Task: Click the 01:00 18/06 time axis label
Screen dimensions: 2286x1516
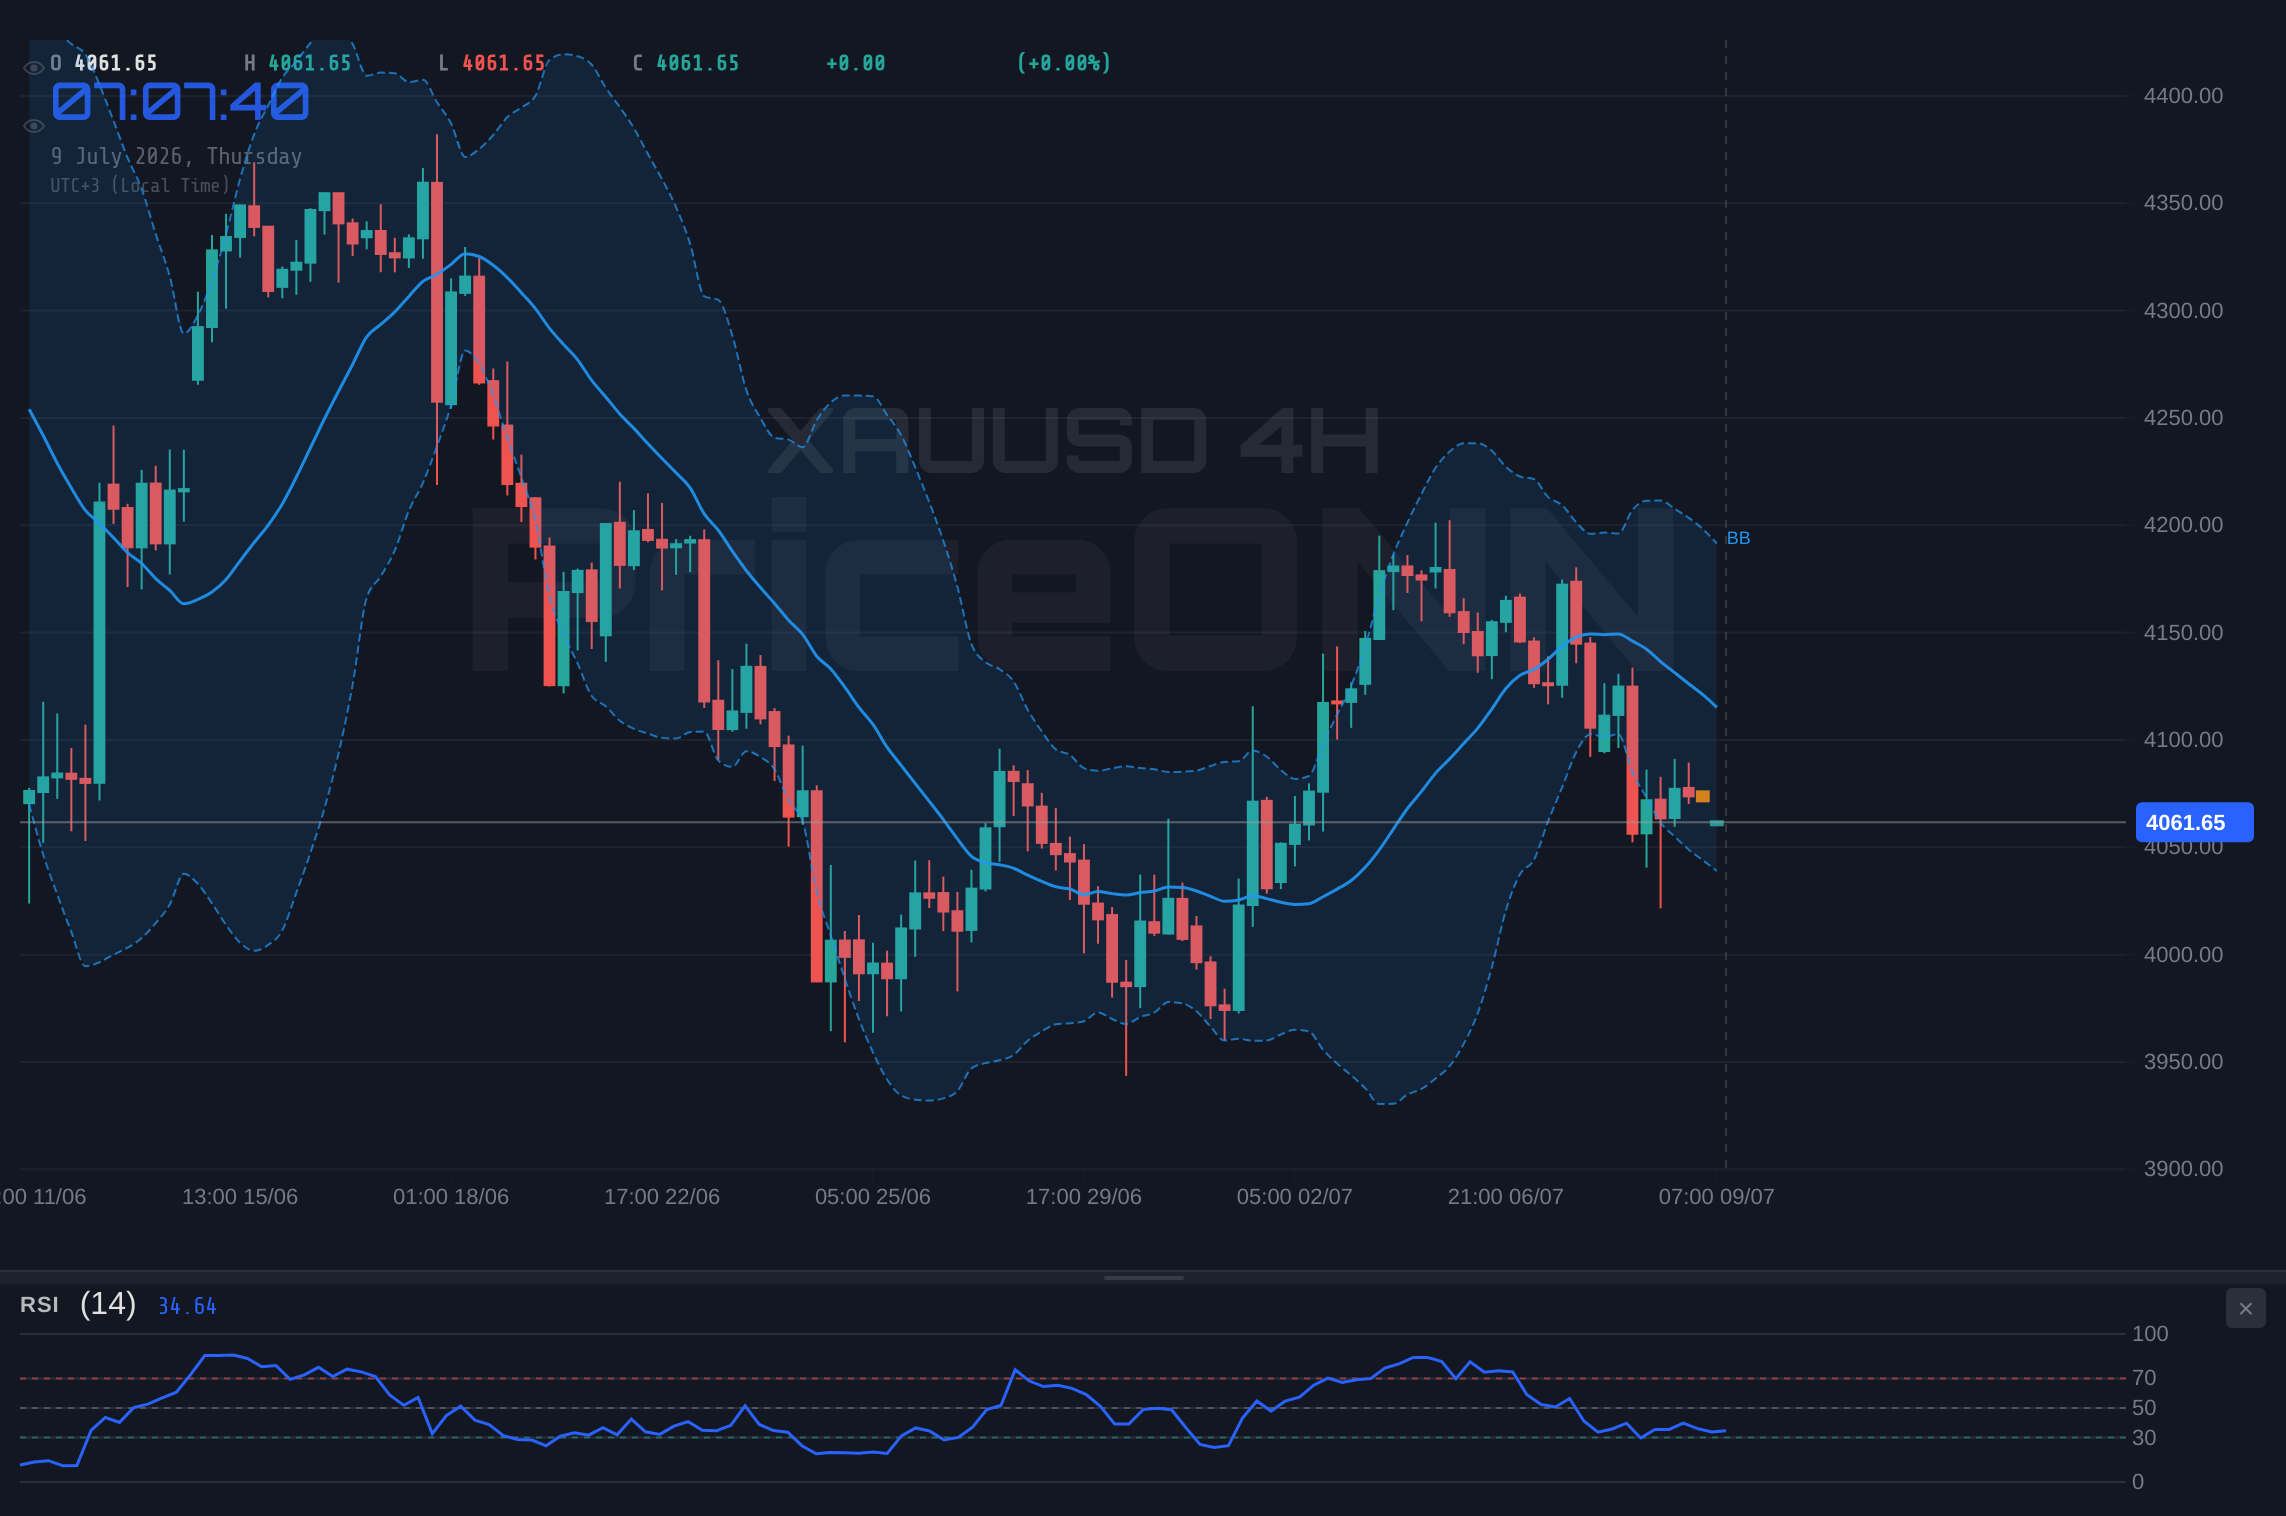Action: coord(451,1197)
